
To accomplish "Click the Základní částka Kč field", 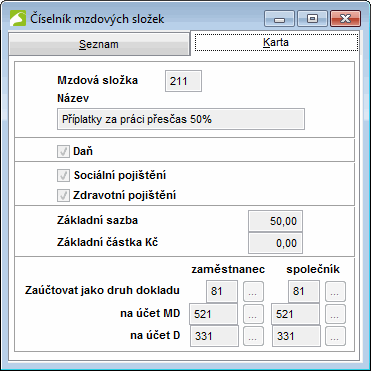I will pyautogui.click(x=275, y=243).
